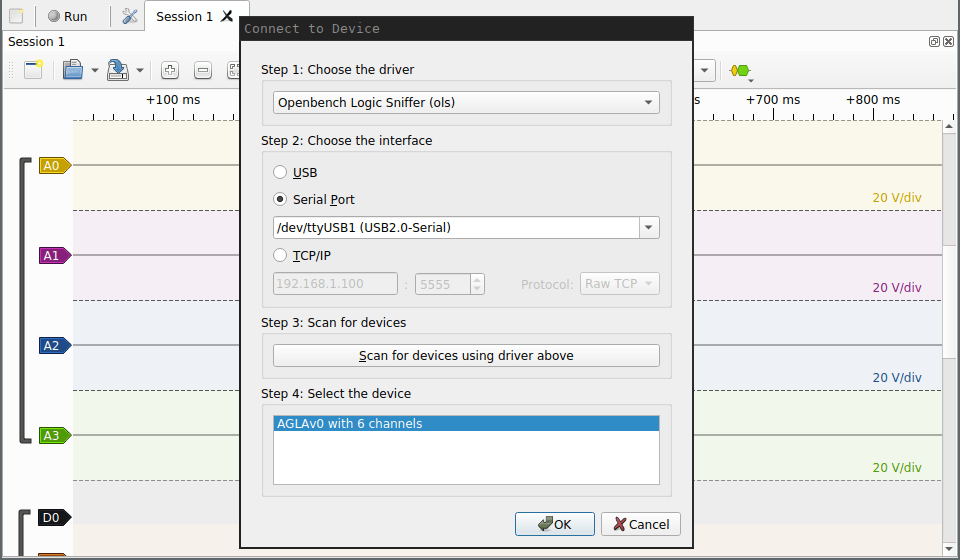This screenshot has width=960, height=560.
Task: Click the +800 ms ruler mark
Action: 873,100
